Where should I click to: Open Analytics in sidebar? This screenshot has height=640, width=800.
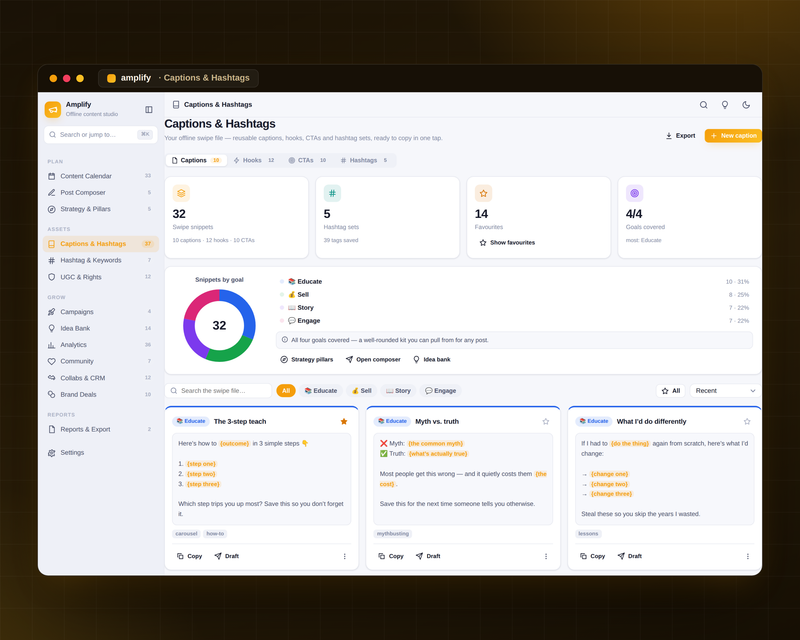point(101,345)
